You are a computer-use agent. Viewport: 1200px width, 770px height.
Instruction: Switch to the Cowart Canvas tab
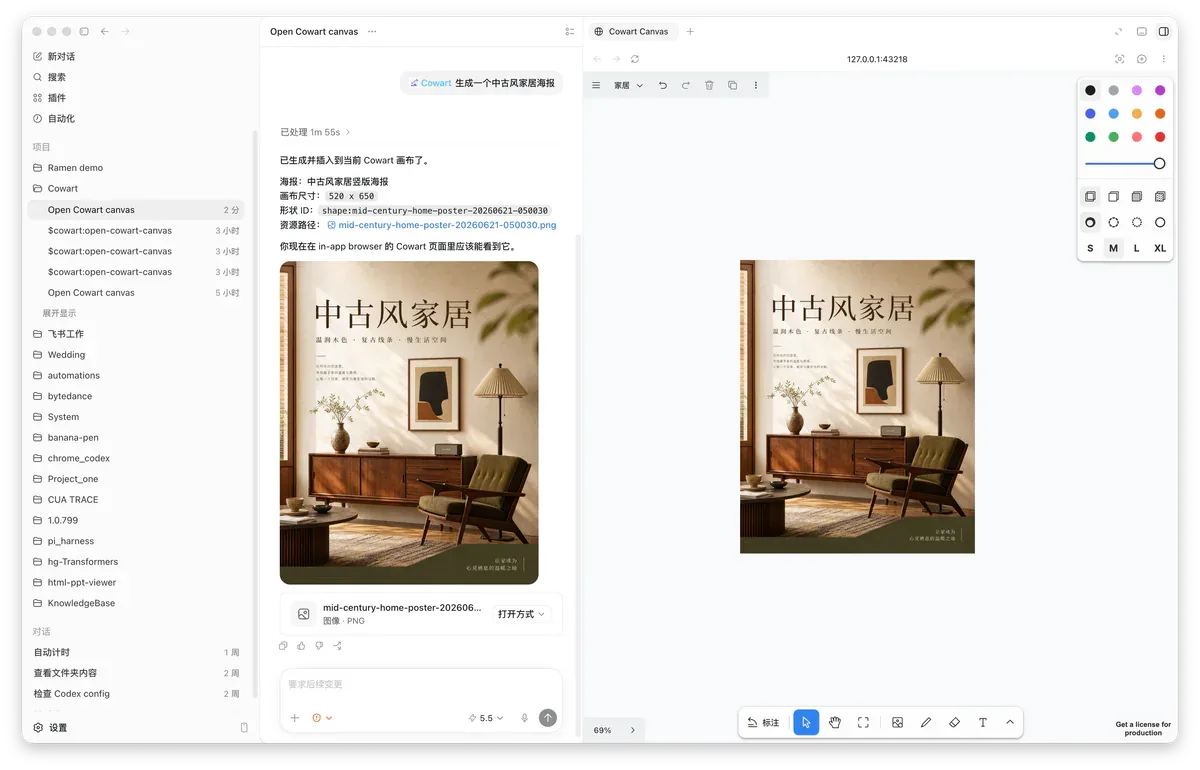coord(631,31)
